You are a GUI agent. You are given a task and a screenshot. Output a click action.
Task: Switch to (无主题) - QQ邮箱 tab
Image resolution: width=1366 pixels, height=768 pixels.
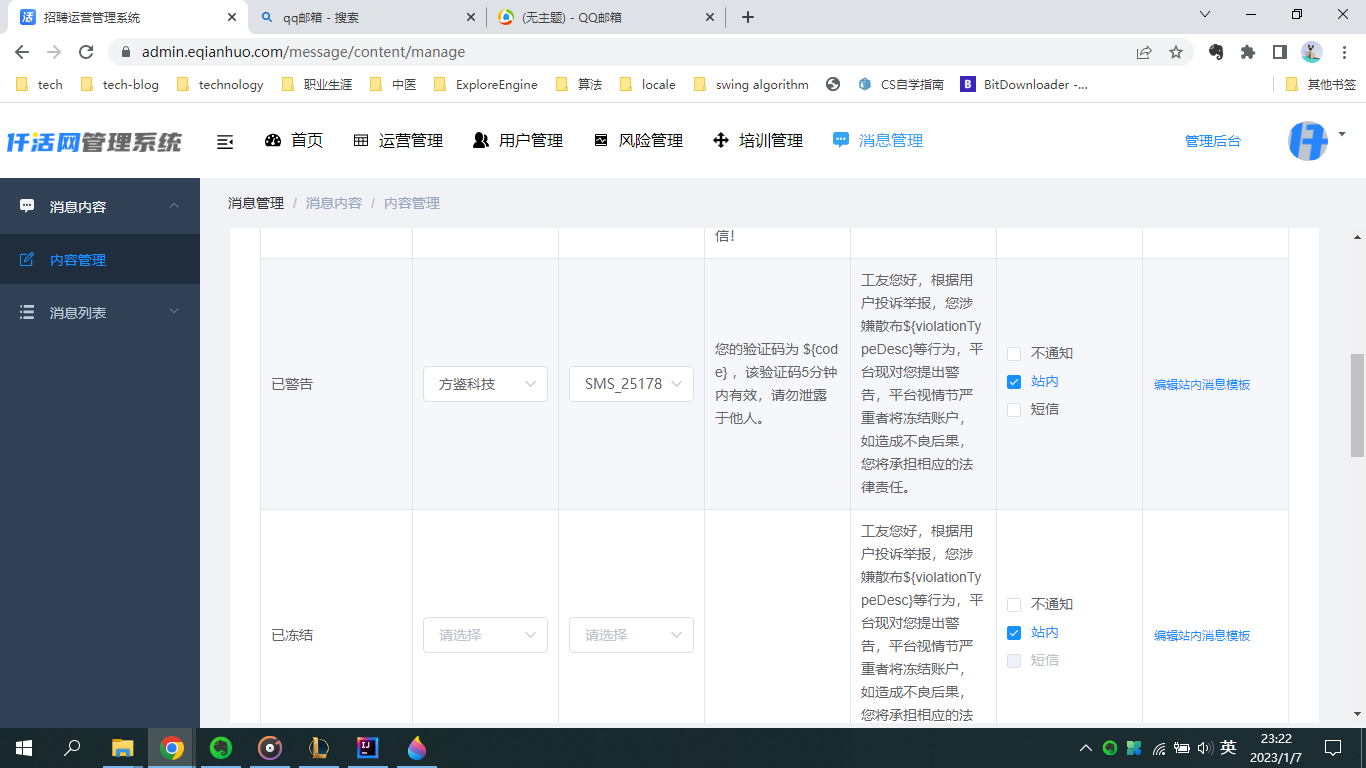point(606,17)
